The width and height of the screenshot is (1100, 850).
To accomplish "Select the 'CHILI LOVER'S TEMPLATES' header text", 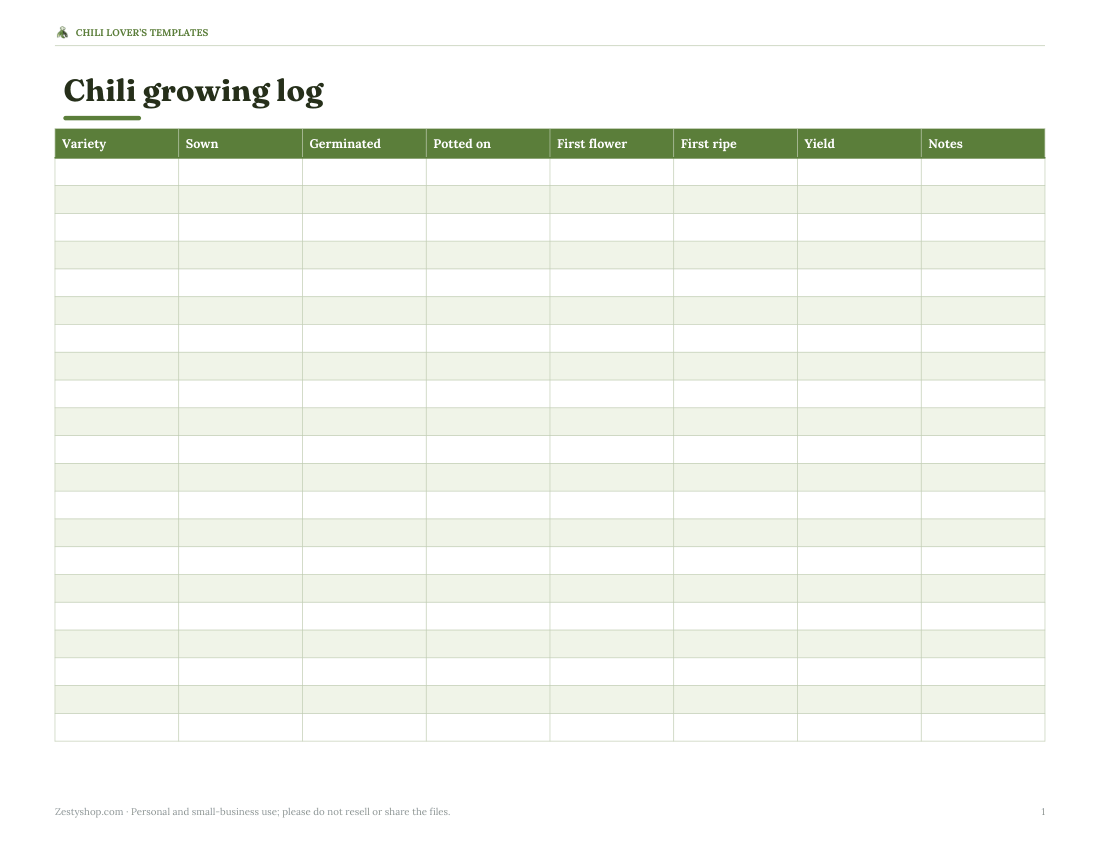I will (142, 32).
